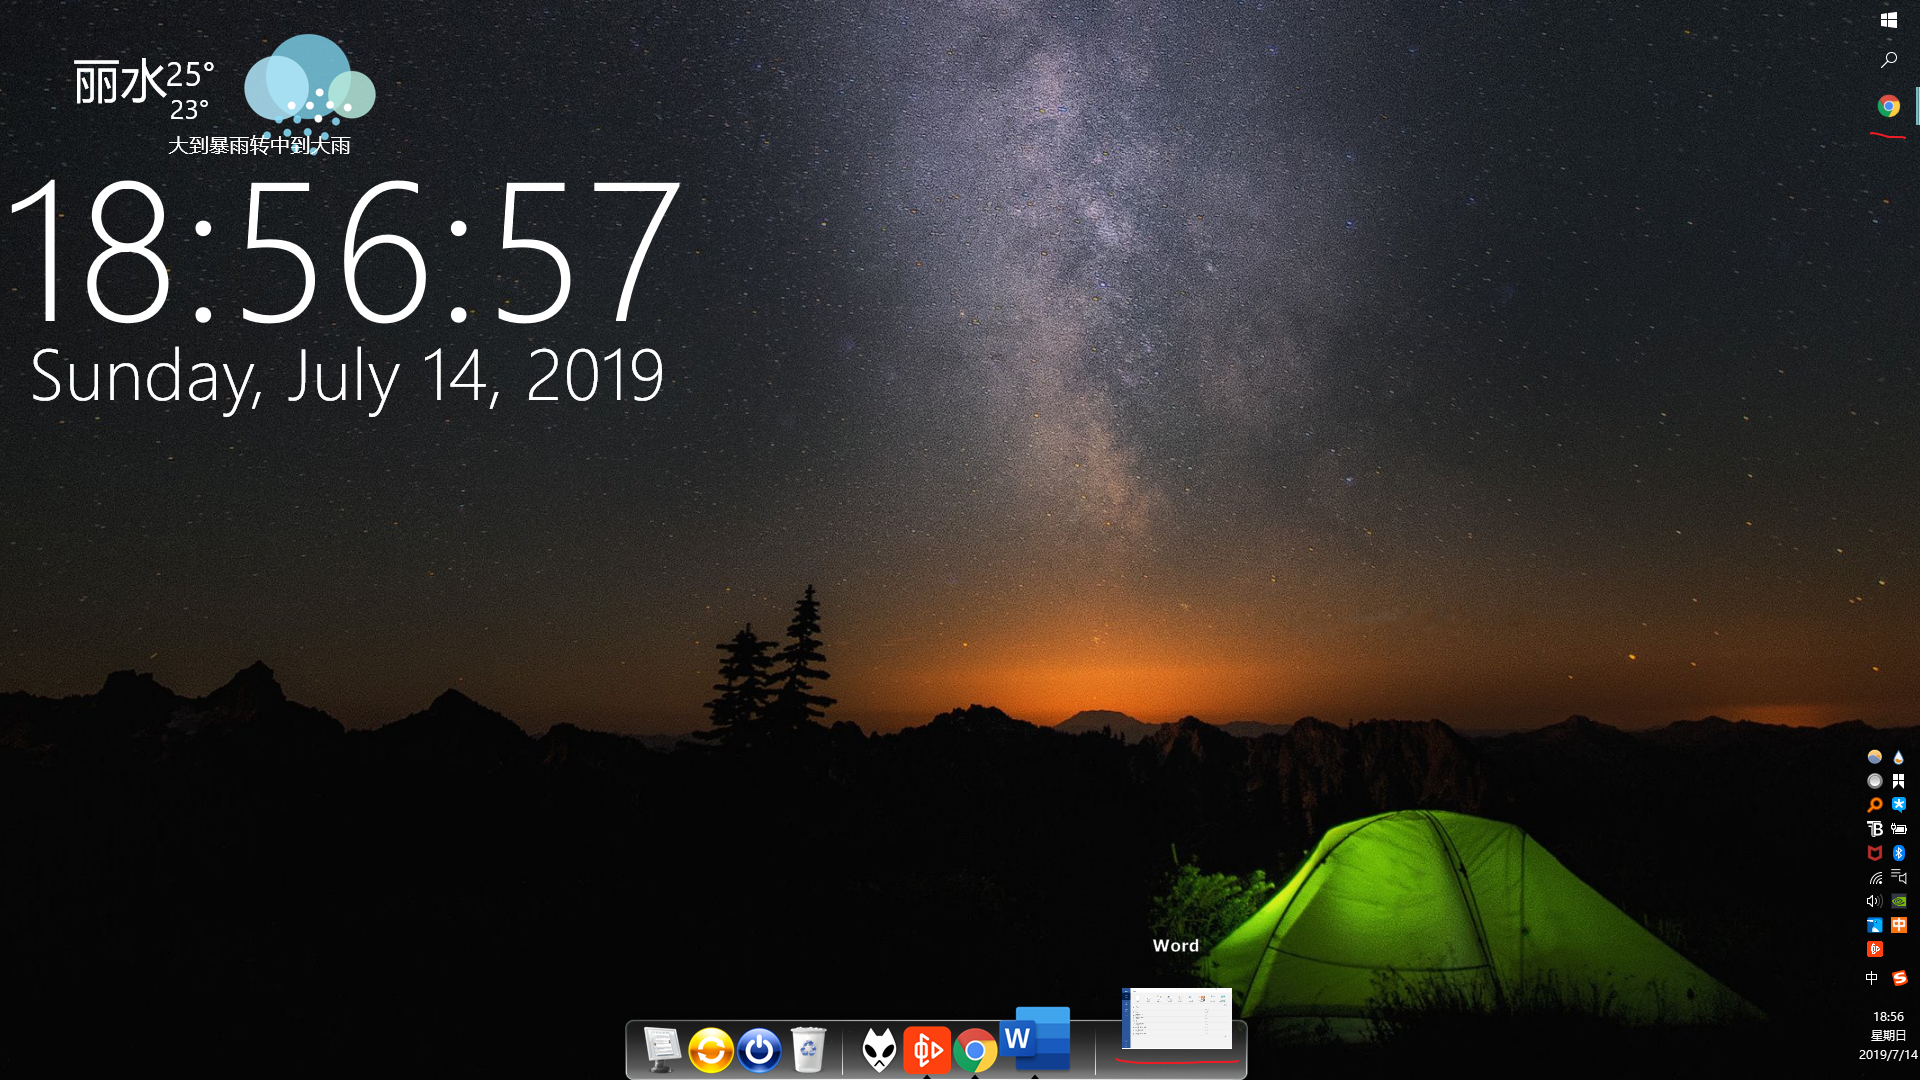Open the foobar2000 alien cat icon
The height and width of the screenshot is (1080, 1920).
879,1051
